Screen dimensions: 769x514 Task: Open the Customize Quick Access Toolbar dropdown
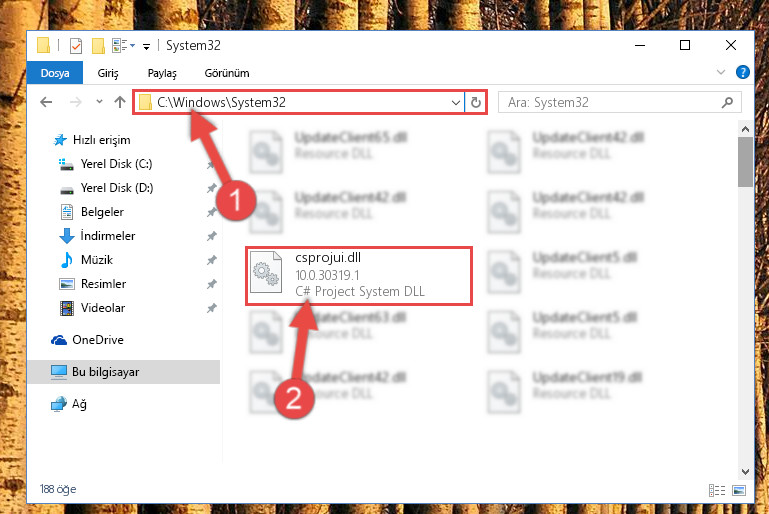[146, 47]
